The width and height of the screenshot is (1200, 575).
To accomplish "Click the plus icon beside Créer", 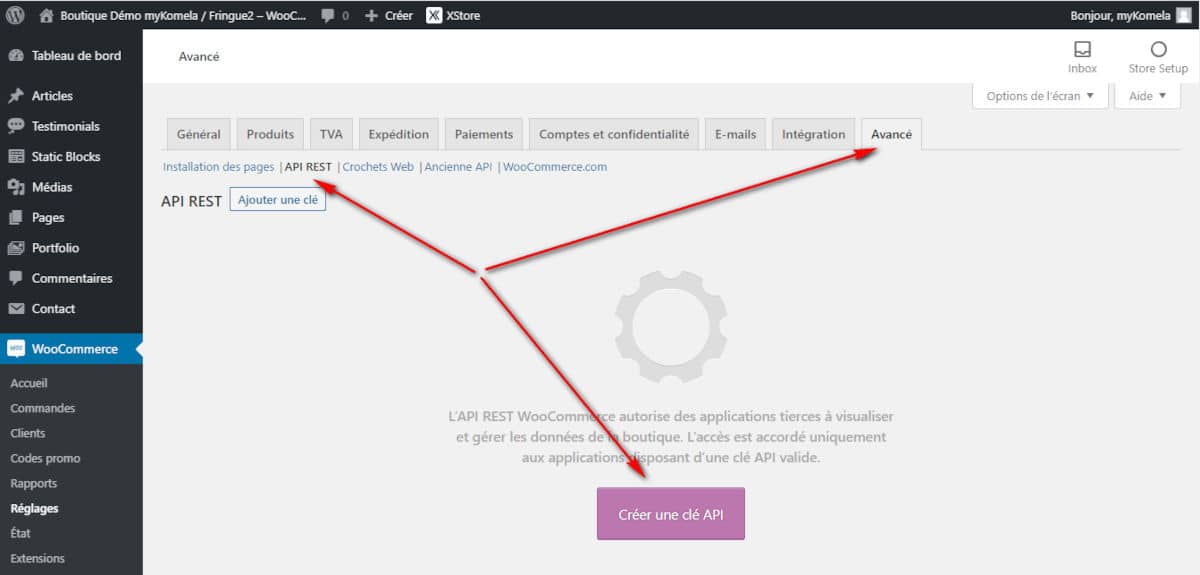I will [x=371, y=16].
